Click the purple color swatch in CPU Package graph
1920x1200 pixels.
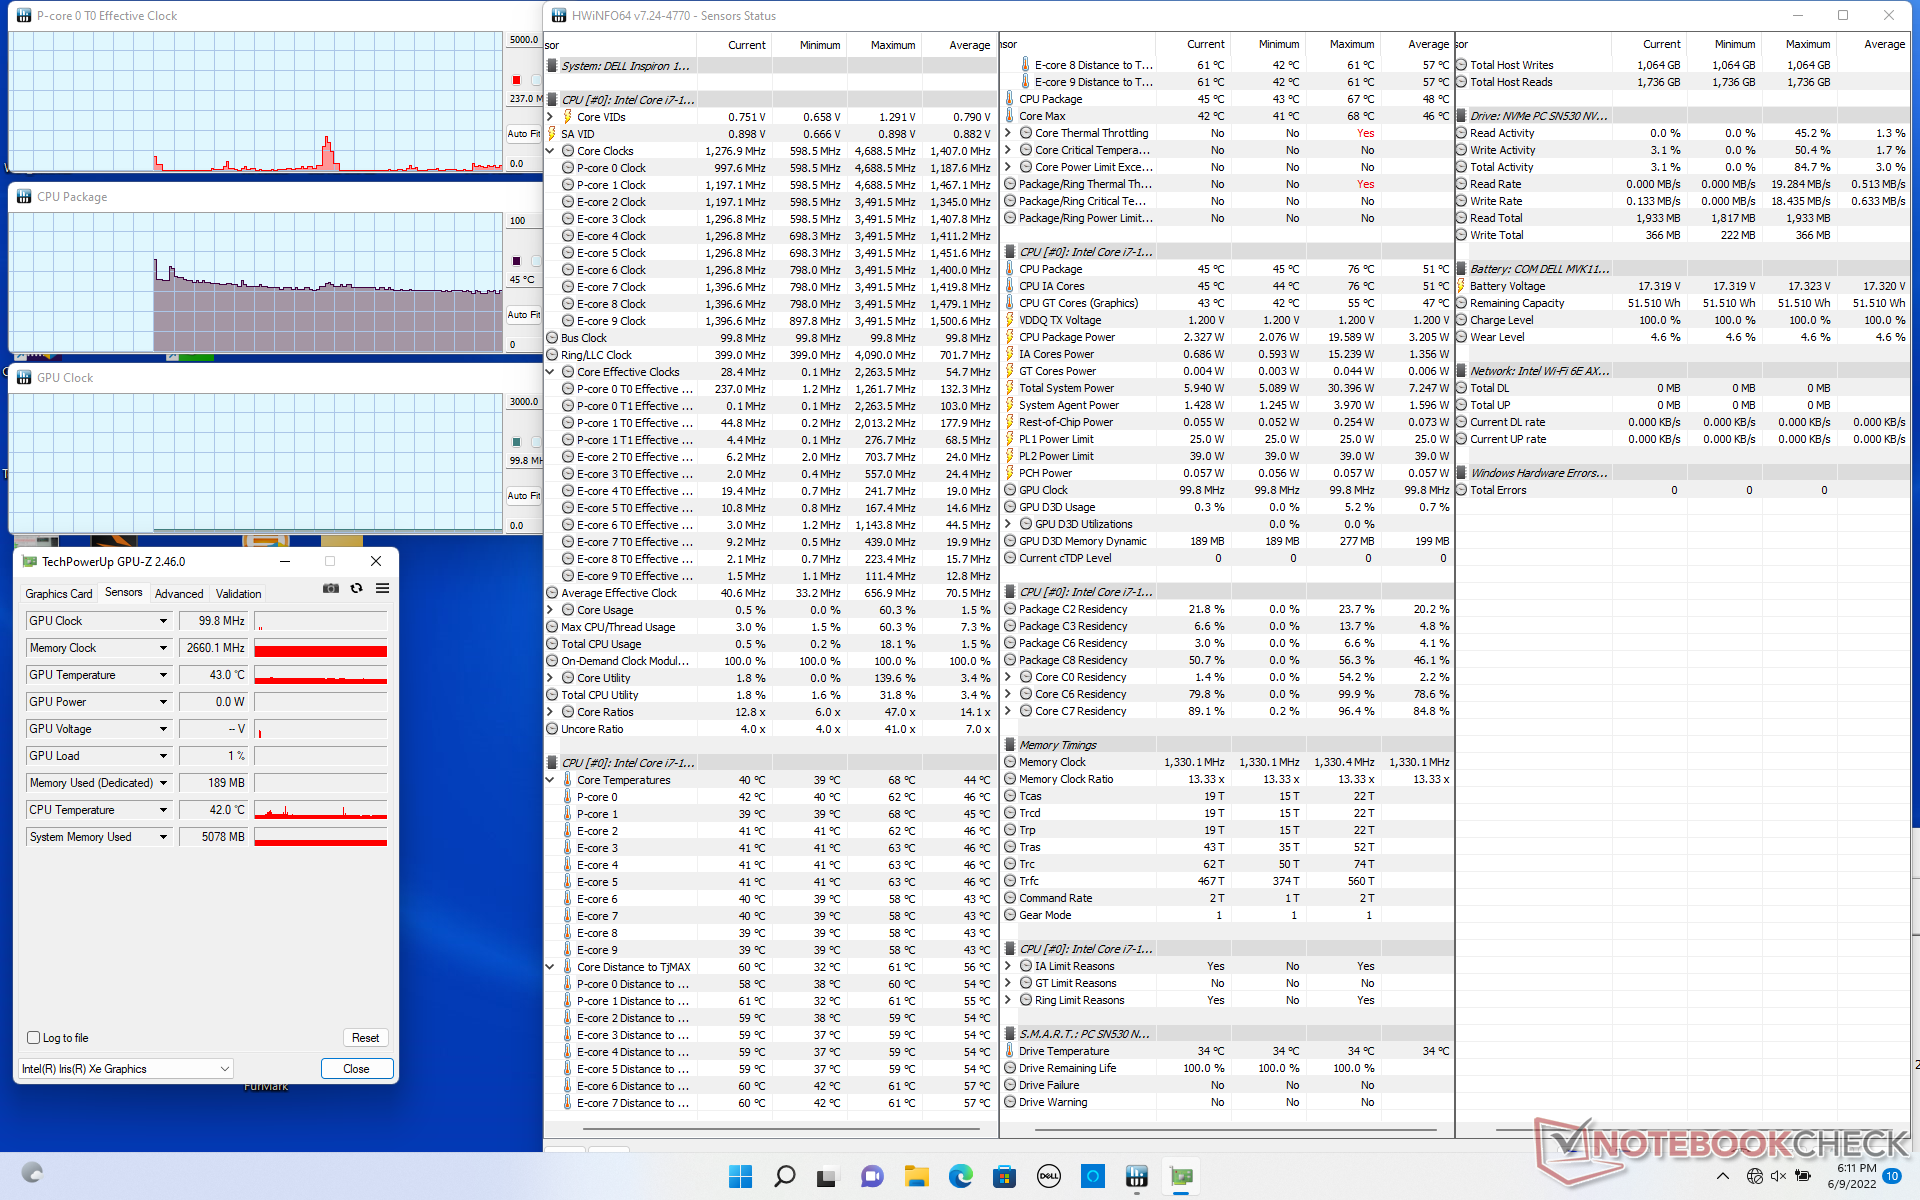point(516,261)
